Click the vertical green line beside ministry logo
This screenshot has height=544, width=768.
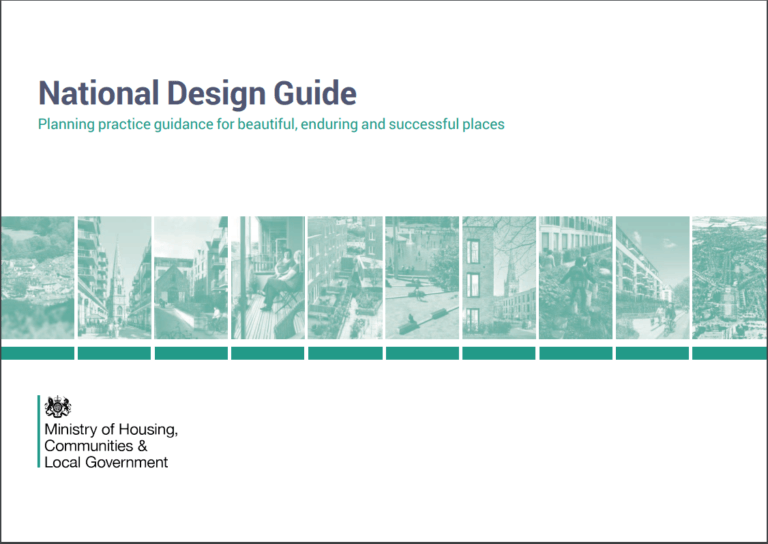(39, 432)
